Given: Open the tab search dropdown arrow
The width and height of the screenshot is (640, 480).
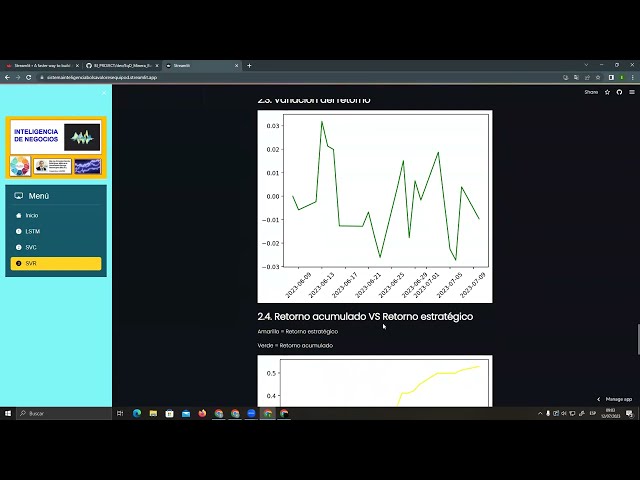Looking at the screenshot, I should (x=587, y=65).
